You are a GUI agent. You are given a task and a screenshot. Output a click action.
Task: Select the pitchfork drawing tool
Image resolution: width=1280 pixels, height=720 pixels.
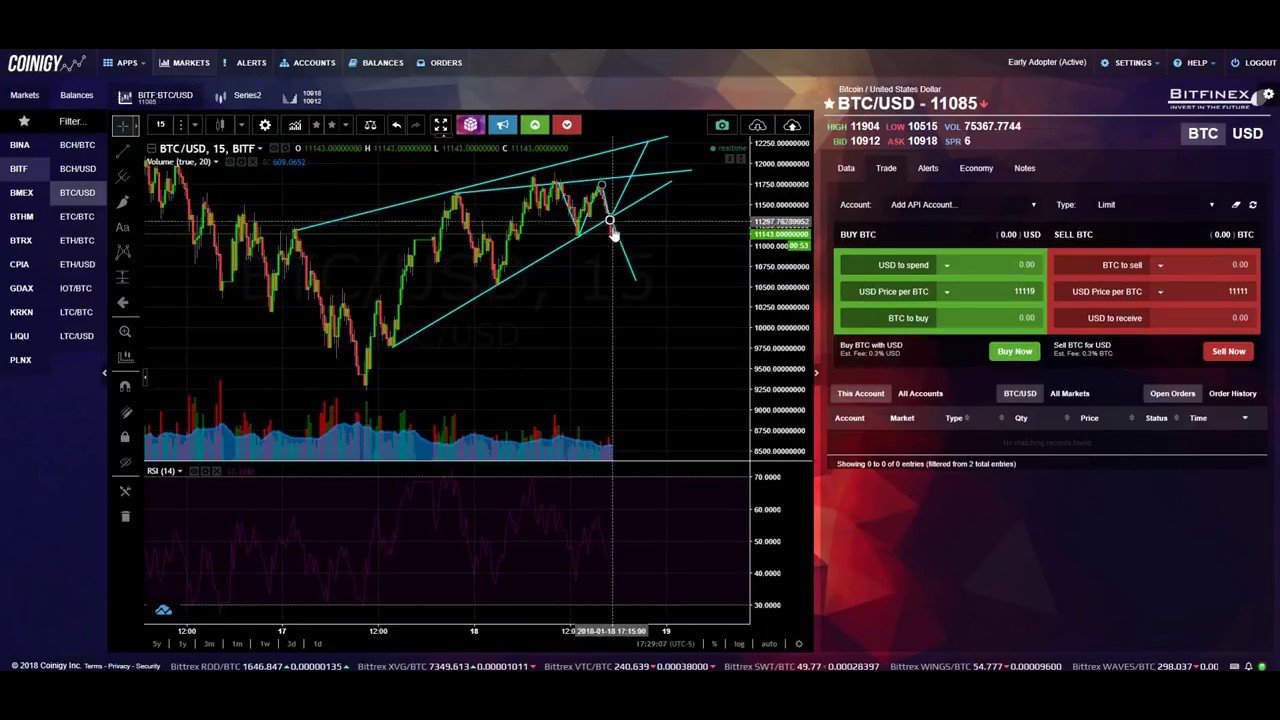pos(123,176)
